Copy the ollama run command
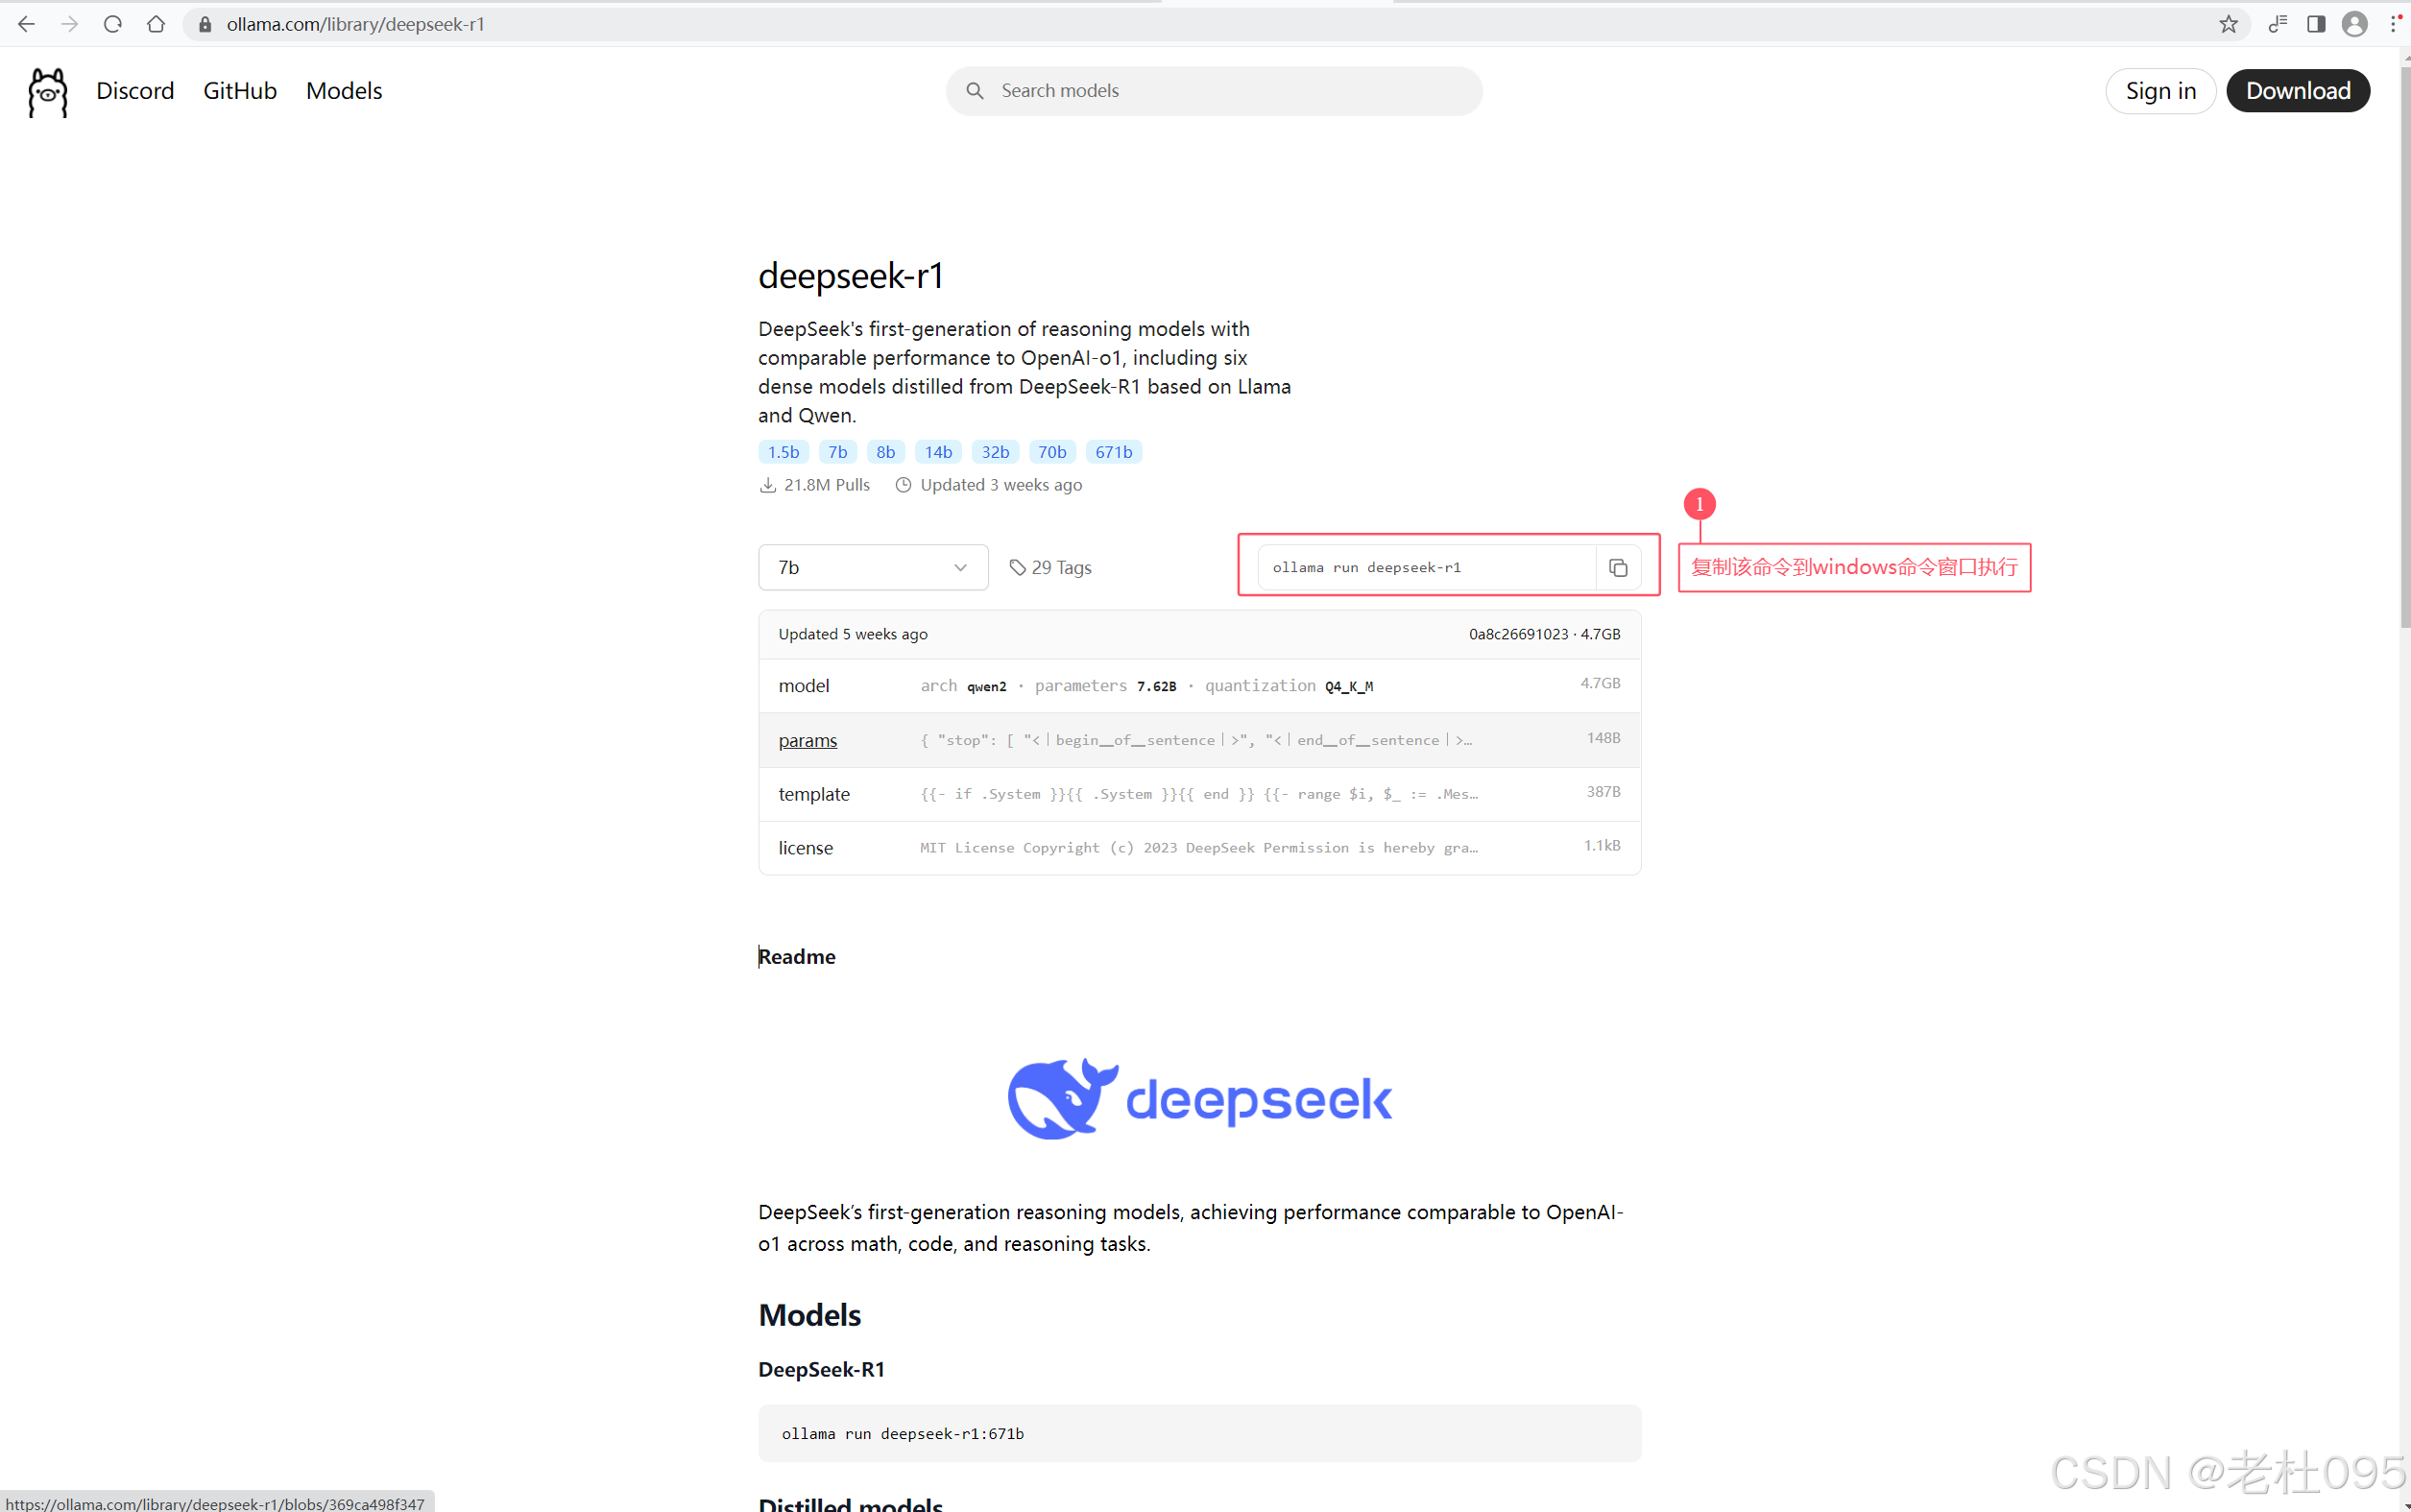The image size is (2411, 1512). point(1617,568)
